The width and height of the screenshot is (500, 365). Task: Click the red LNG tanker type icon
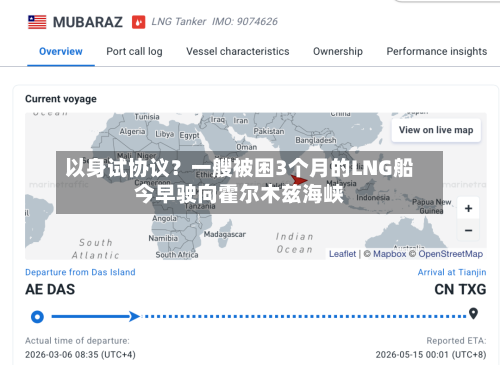pos(138,22)
